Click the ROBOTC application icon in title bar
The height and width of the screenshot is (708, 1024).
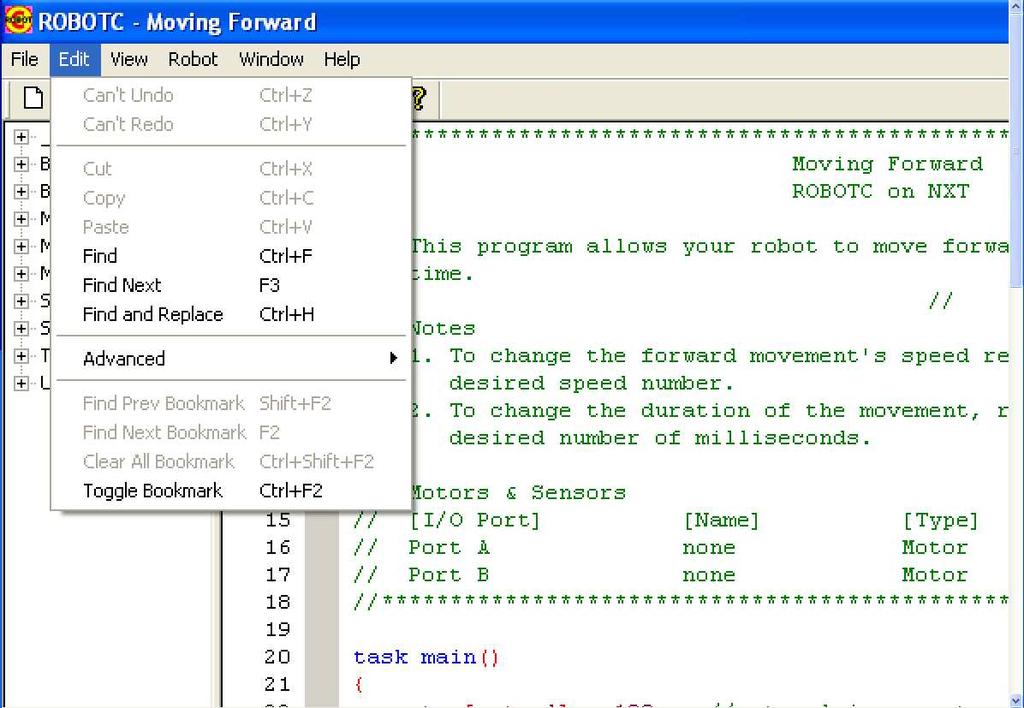point(18,20)
